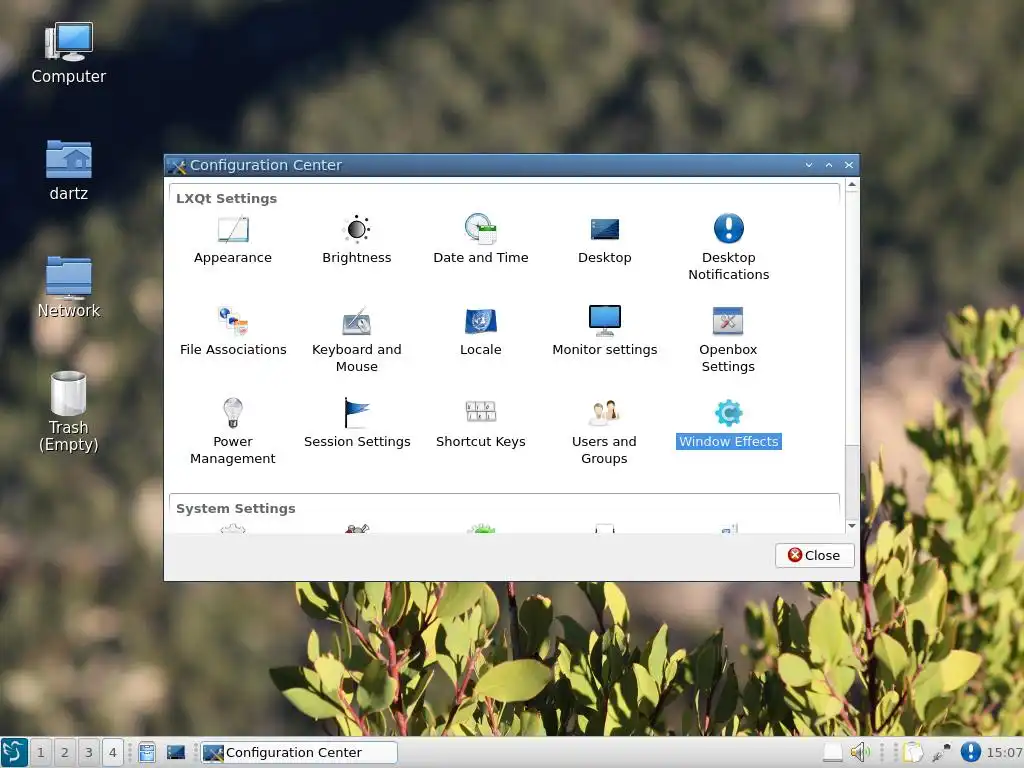Open Brightness settings
This screenshot has height=768, width=1024.
357,240
